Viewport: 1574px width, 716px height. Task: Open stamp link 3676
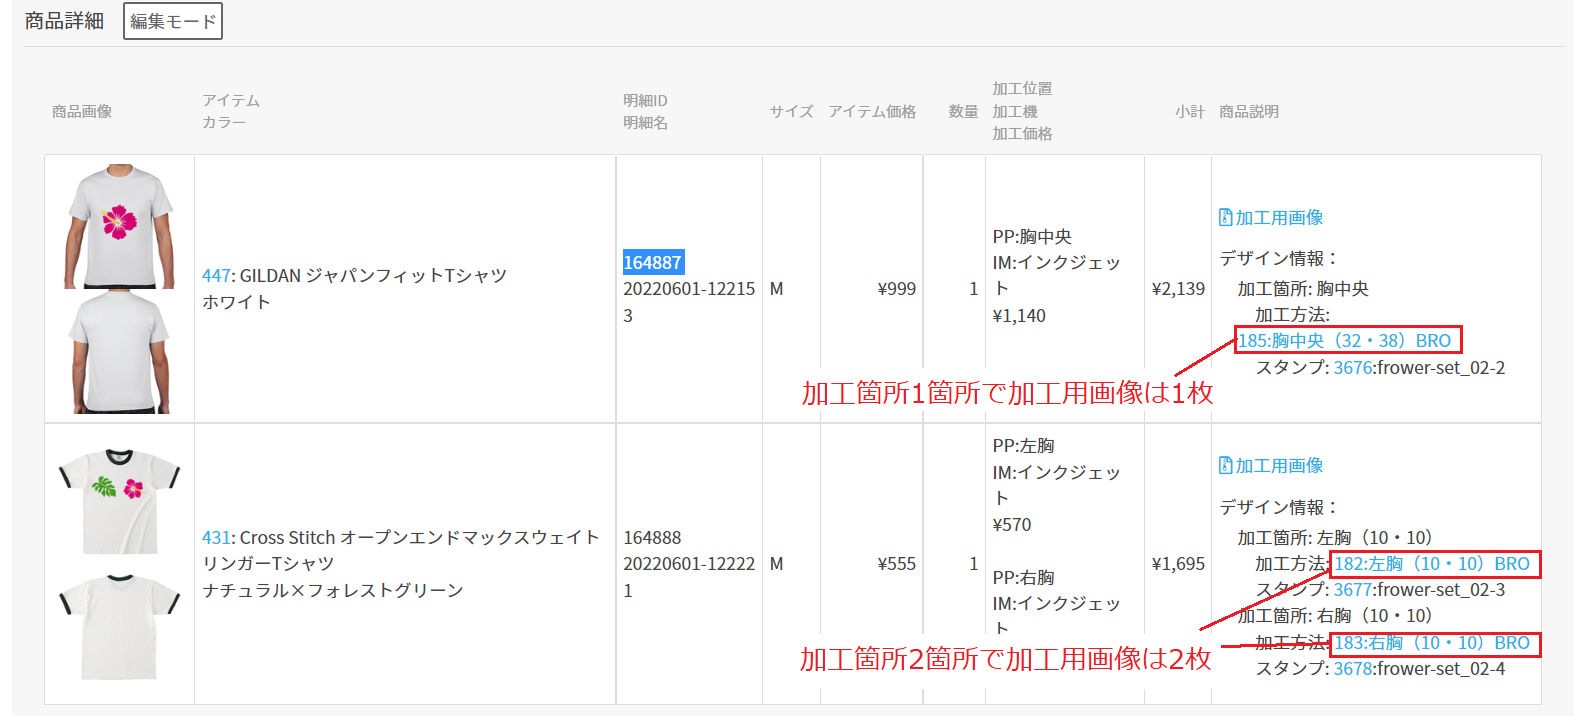point(1353,367)
